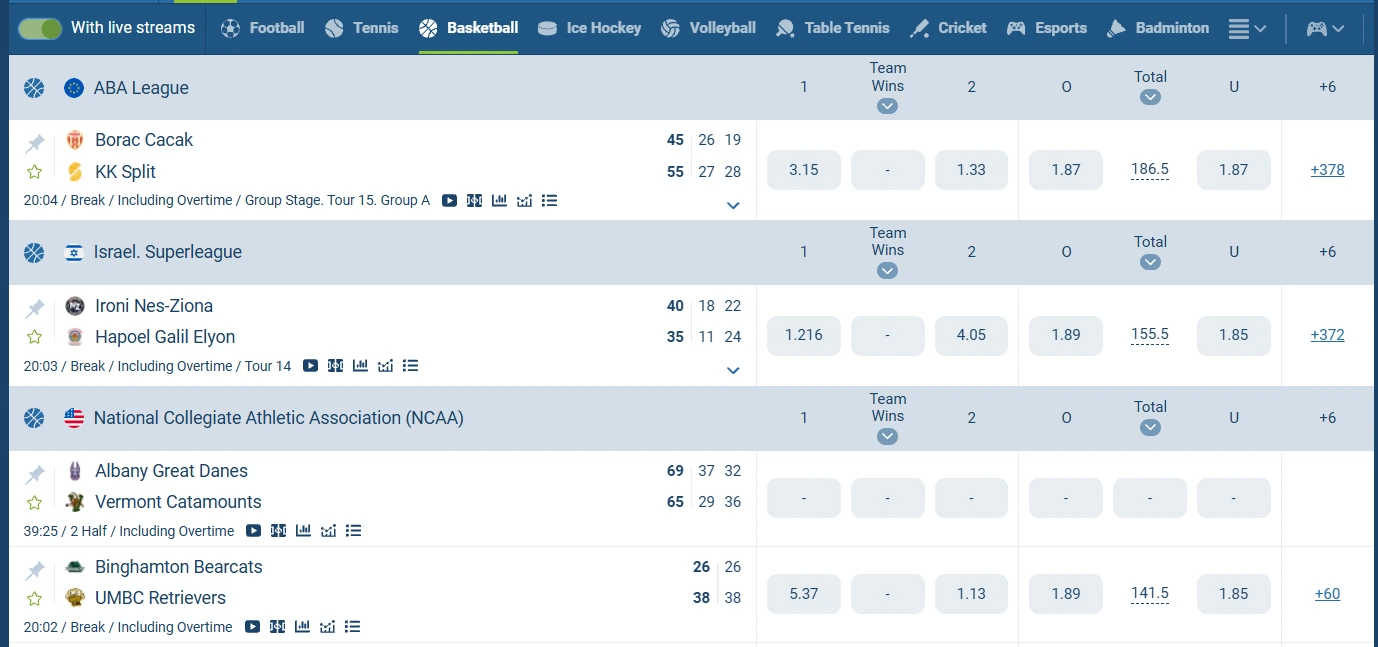1378x647 pixels.
Task: Click the esports gamepad icon at far right
Action: [x=1325, y=28]
